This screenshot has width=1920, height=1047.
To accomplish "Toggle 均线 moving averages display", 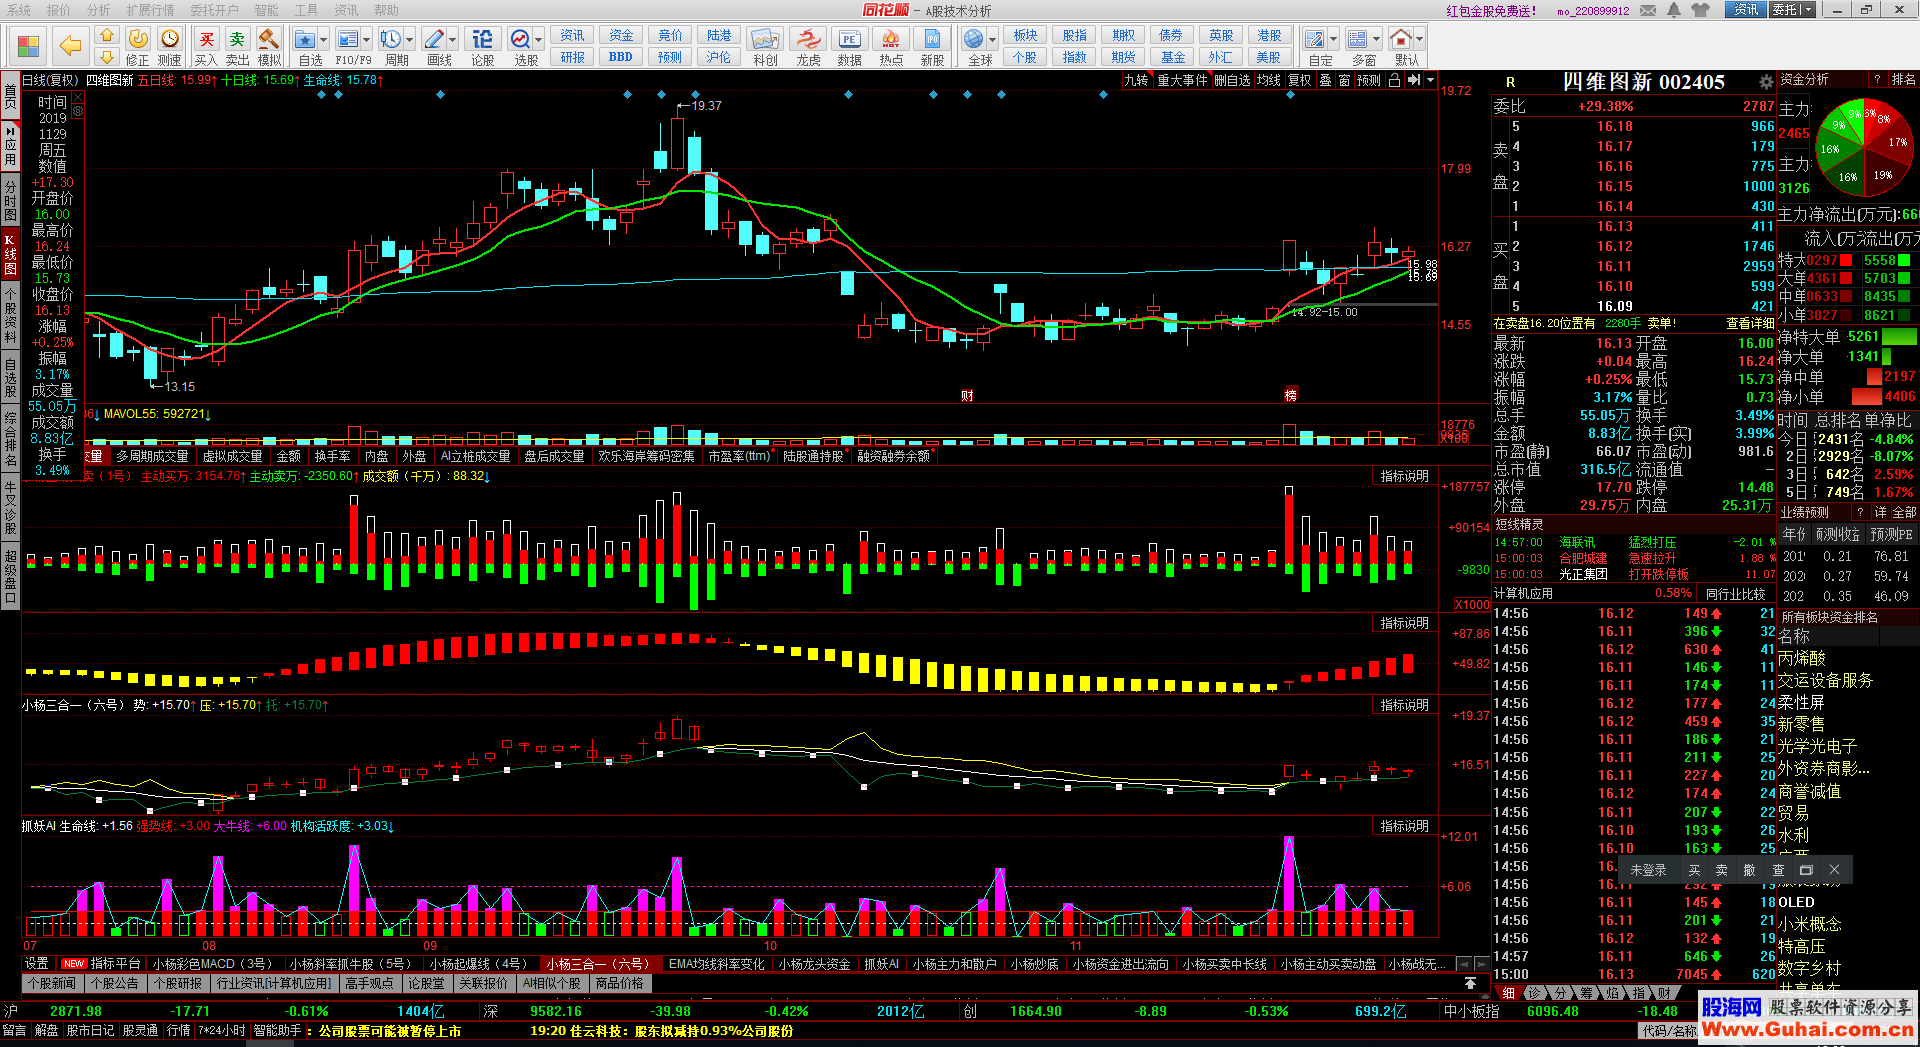I will click(1269, 80).
